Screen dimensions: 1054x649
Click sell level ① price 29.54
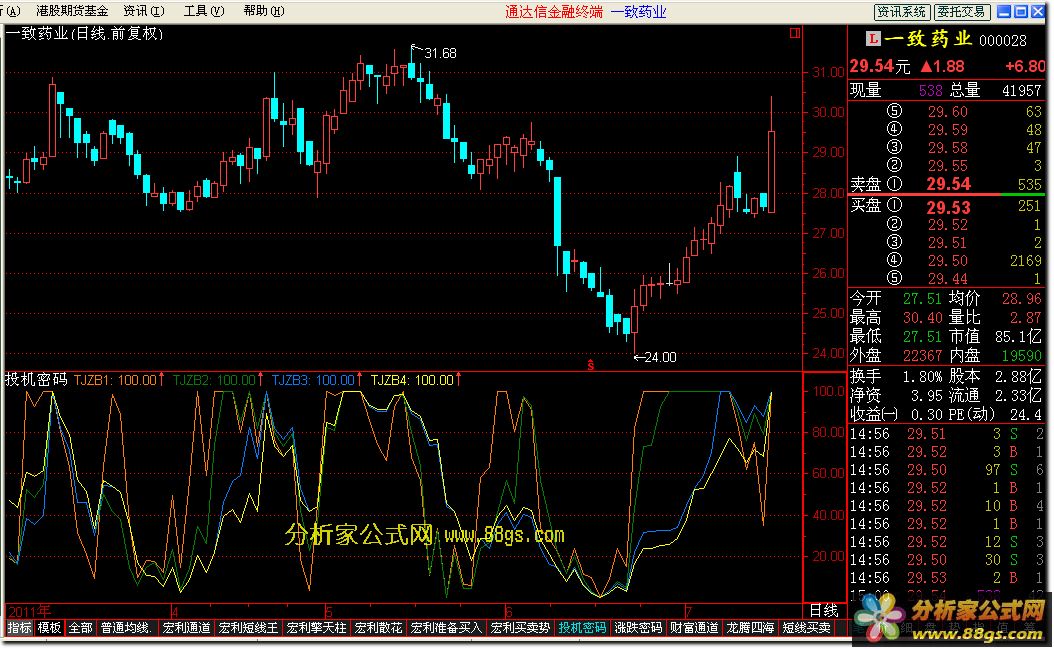(x=948, y=184)
